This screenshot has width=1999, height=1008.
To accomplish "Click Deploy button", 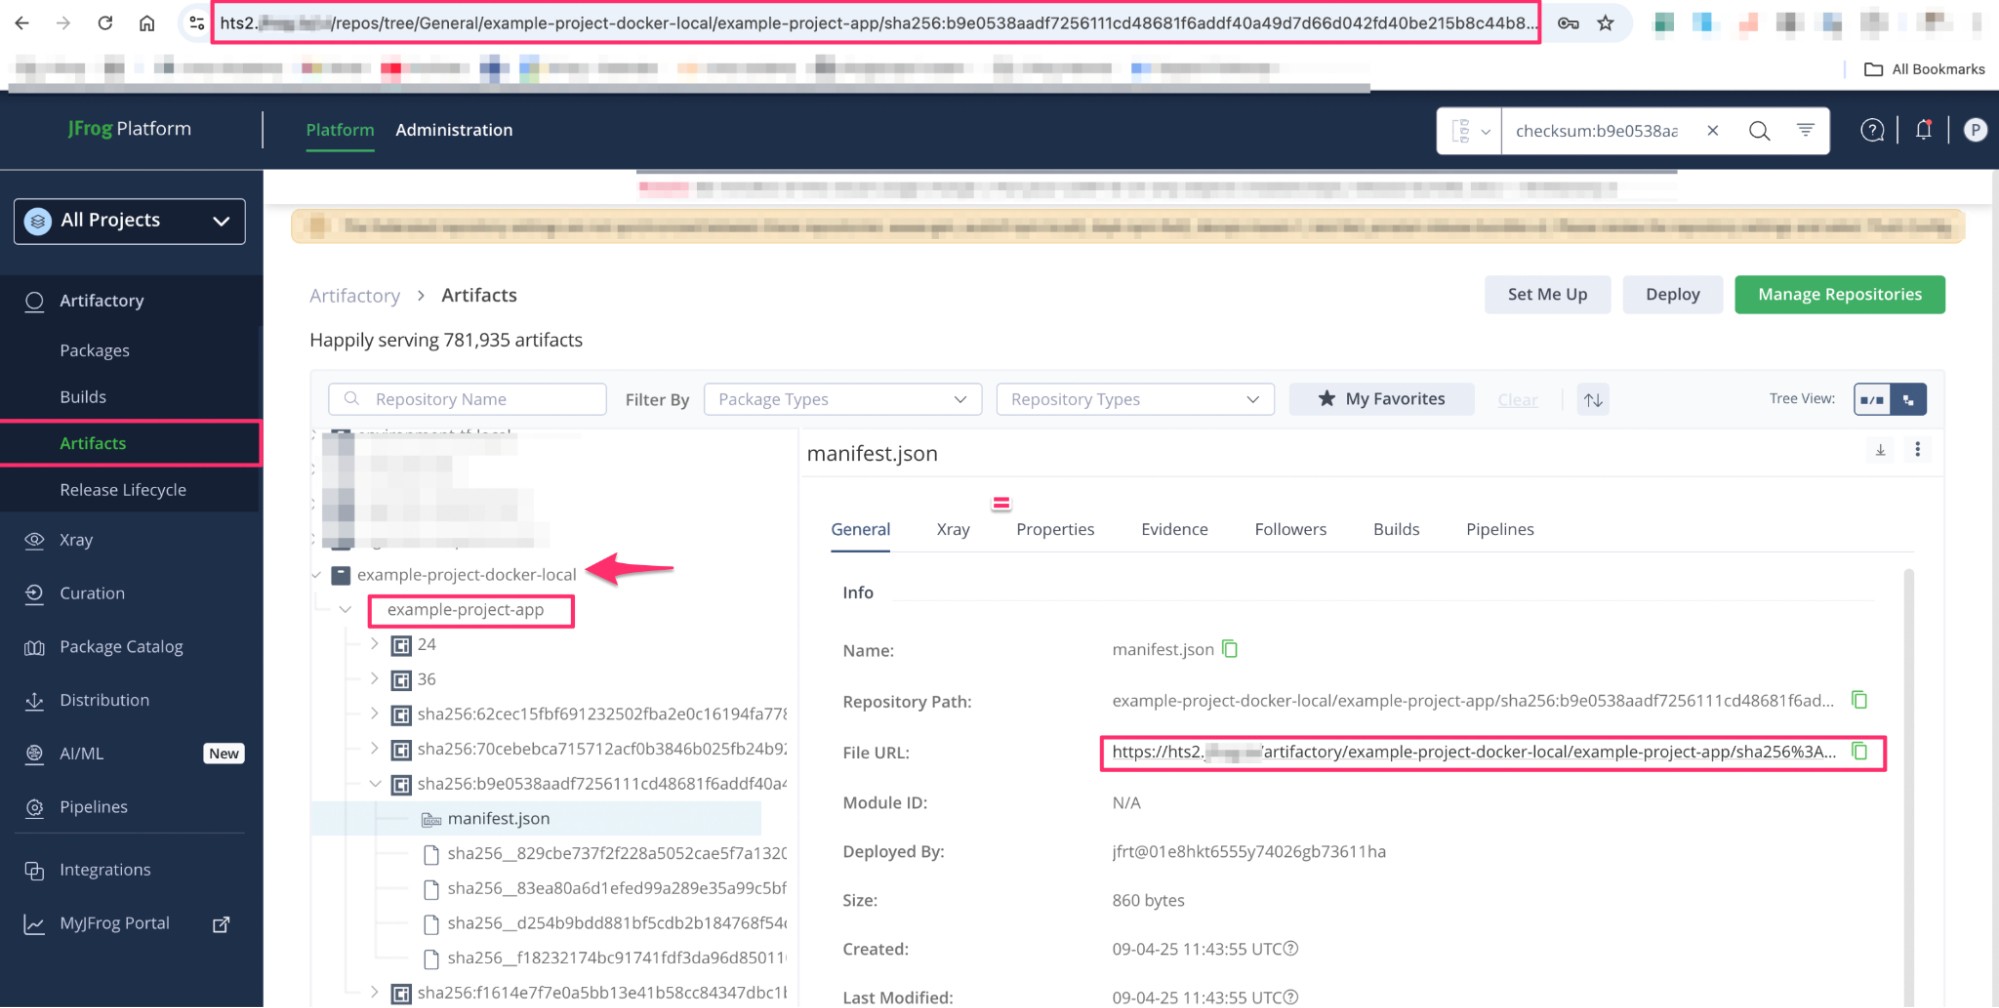I will click(1672, 295).
